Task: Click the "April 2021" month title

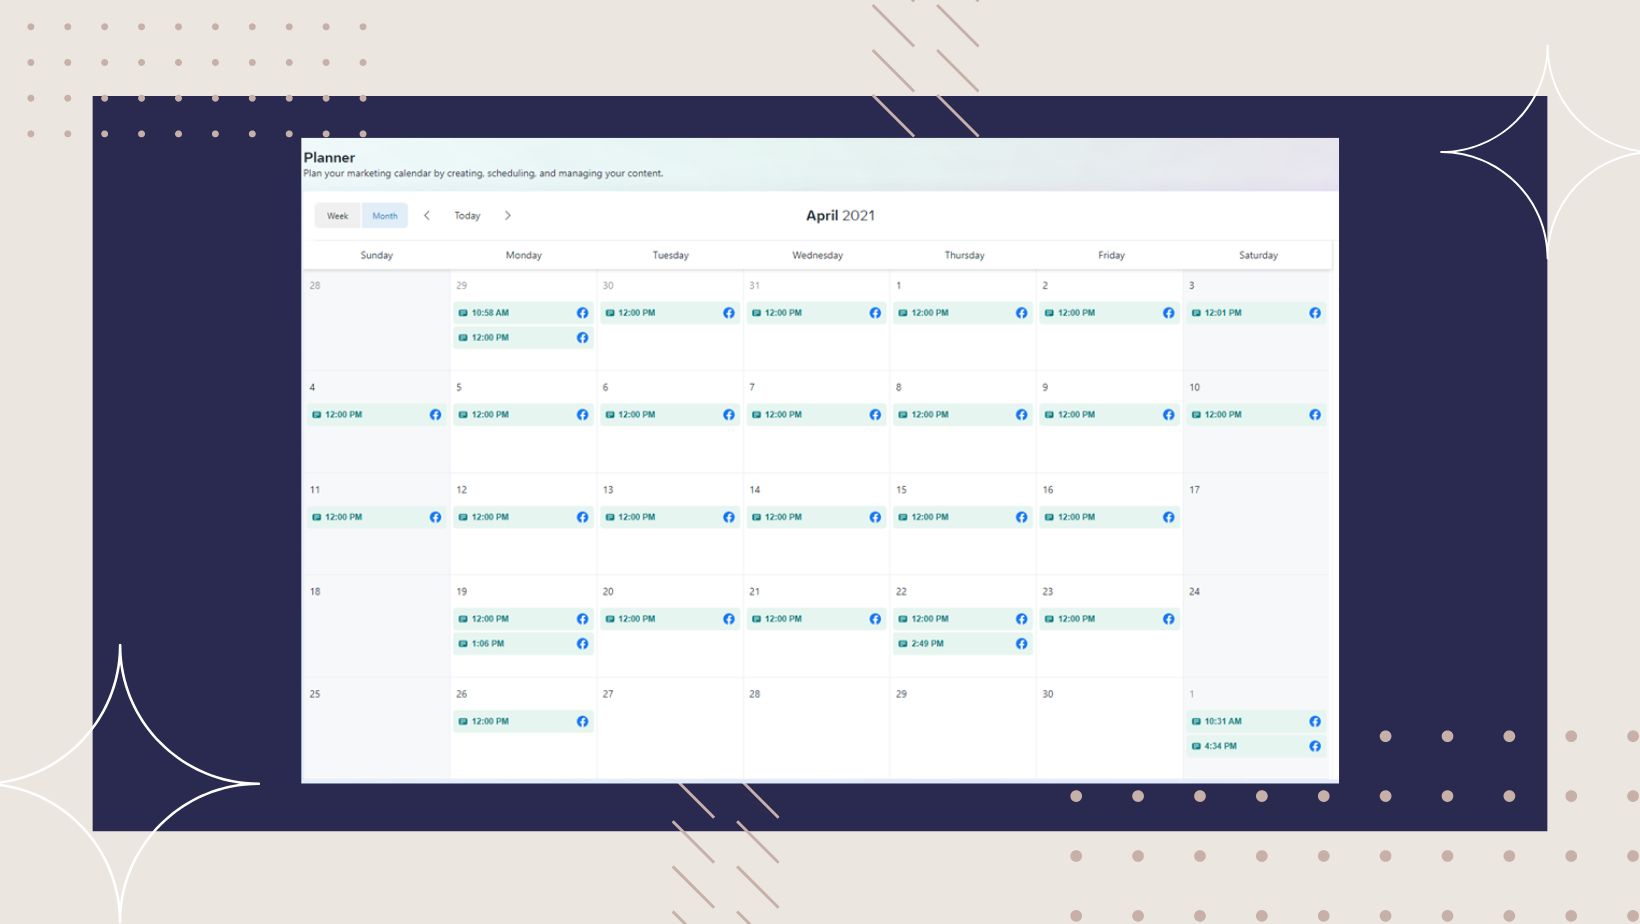Action: point(840,215)
